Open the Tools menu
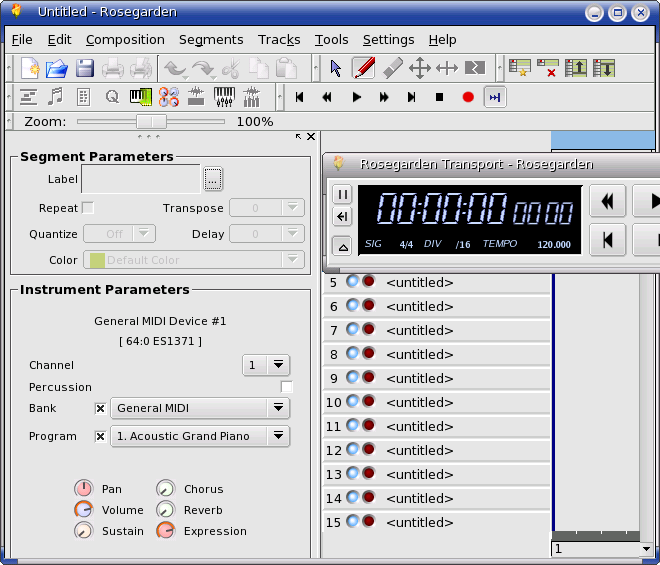This screenshot has height=565, width=660. [332, 40]
